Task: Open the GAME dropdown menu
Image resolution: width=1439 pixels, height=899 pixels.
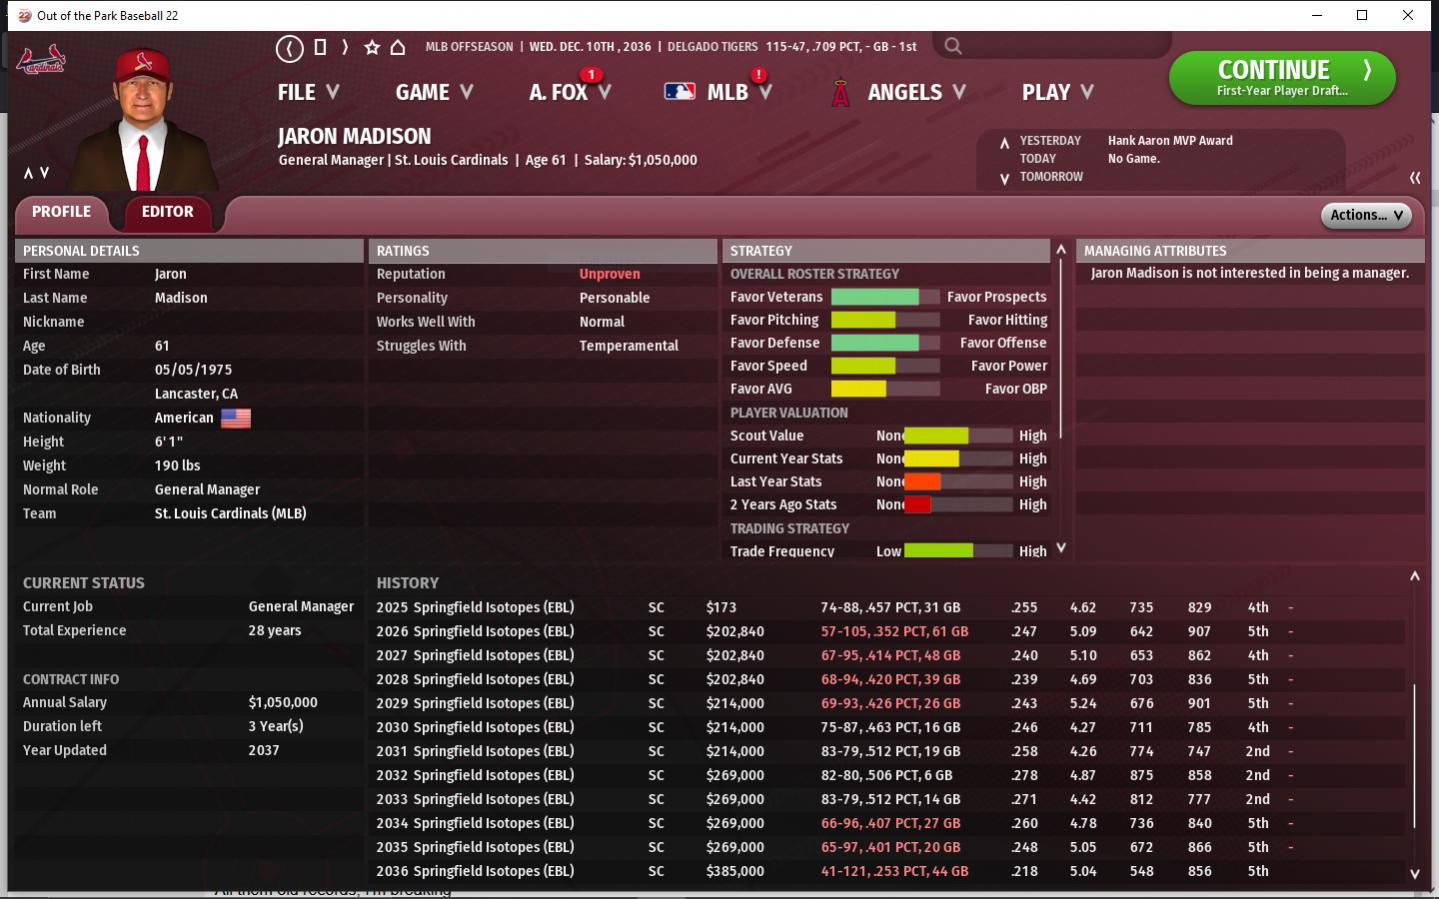Action: (433, 92)
